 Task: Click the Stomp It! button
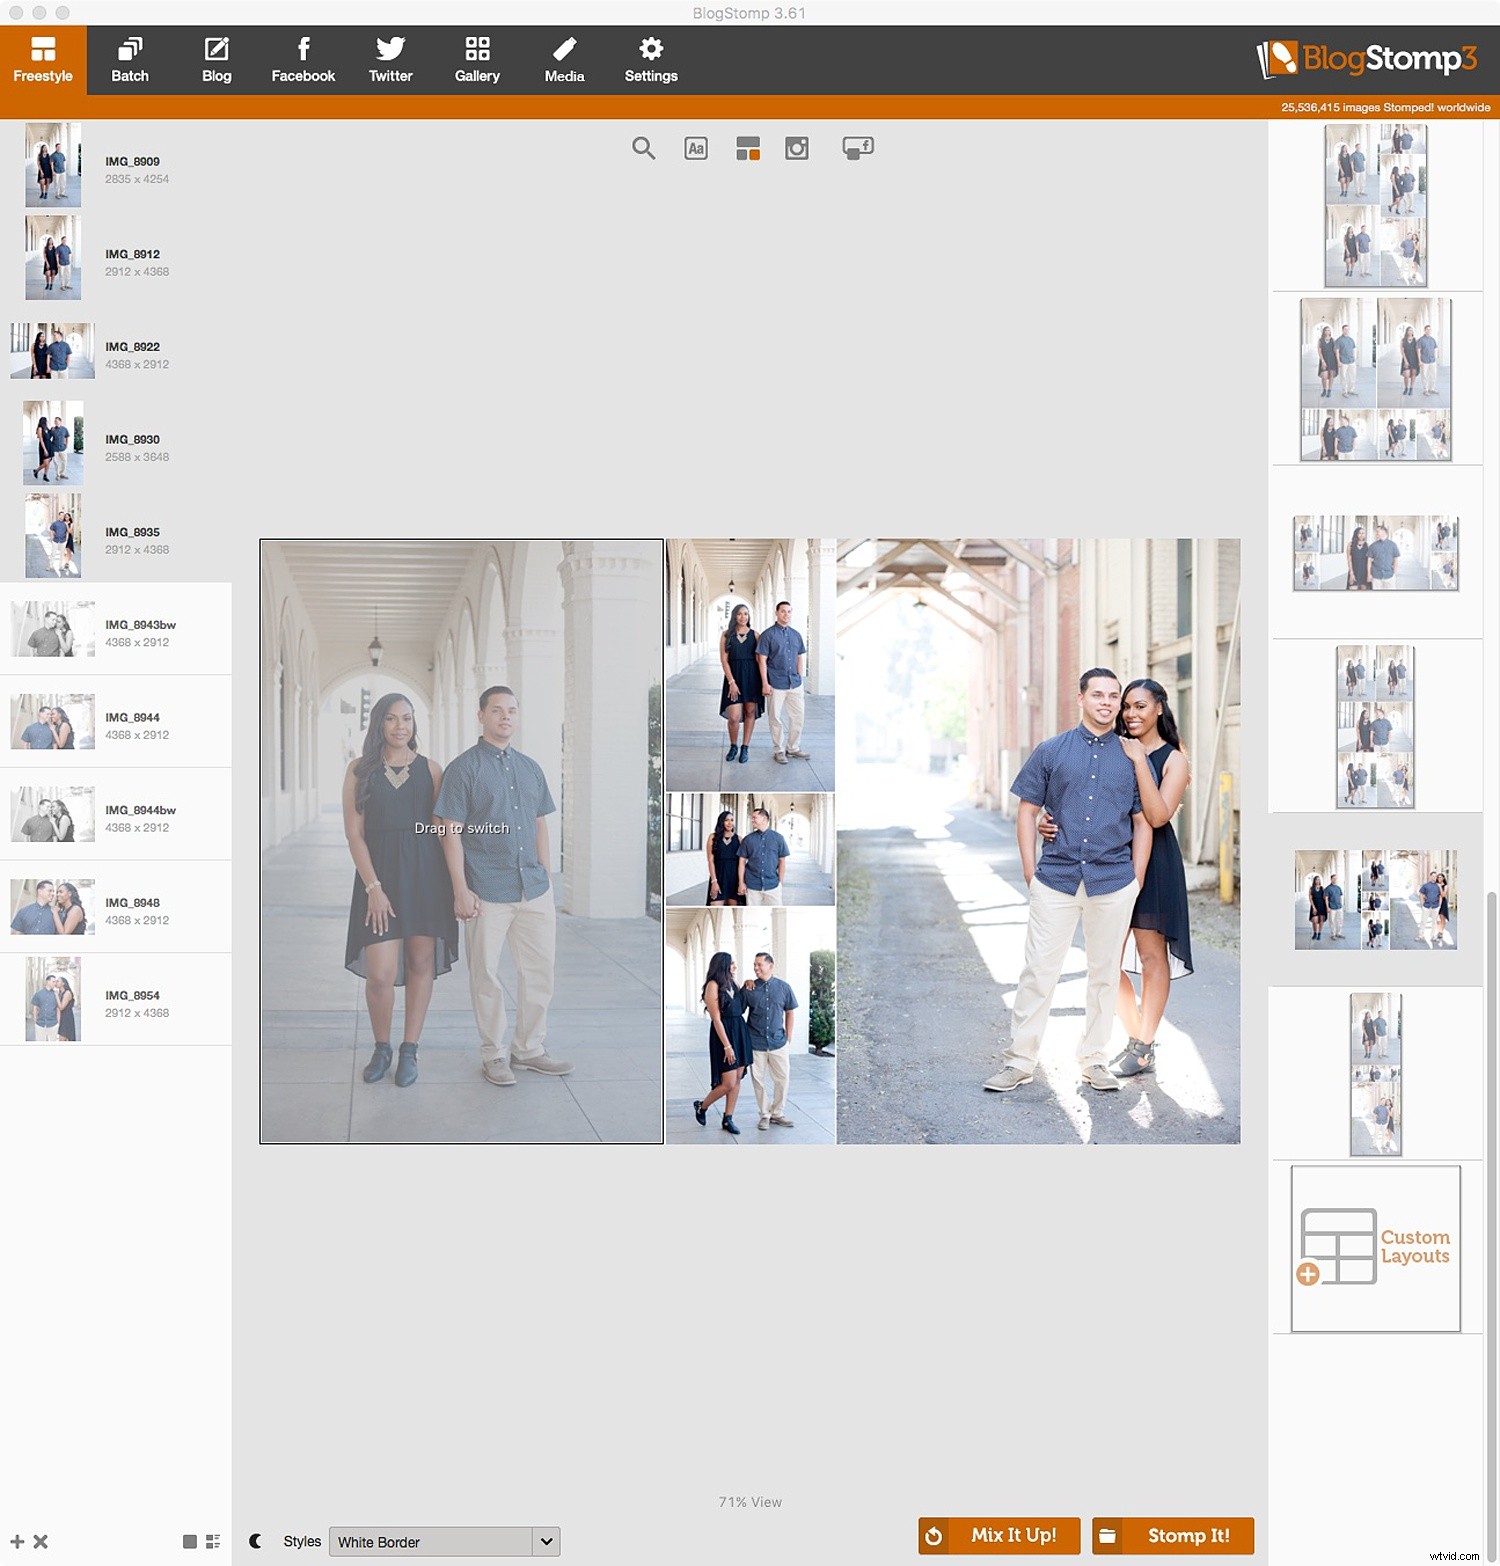[x=1172, y=1536]
